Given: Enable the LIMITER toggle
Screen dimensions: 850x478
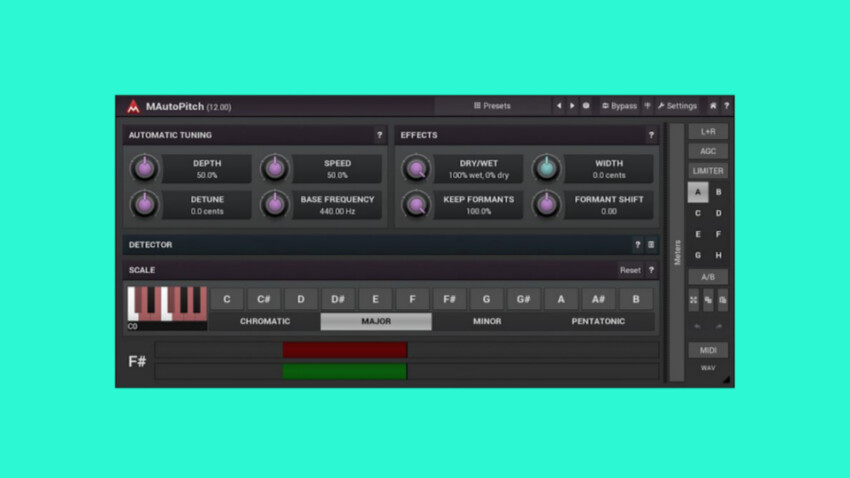Looking at the screenshot, I should tap(708, 171).
